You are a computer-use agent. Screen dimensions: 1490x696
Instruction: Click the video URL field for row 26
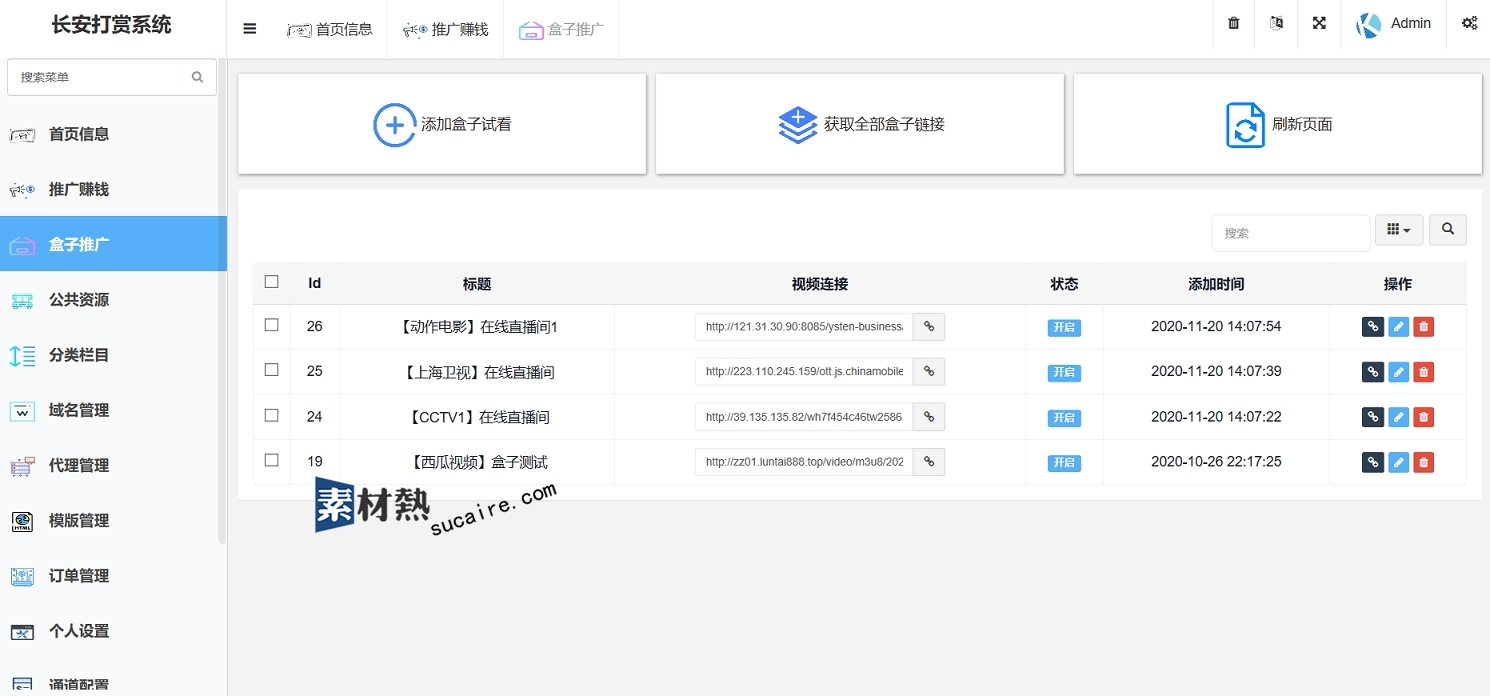point(804,326)
